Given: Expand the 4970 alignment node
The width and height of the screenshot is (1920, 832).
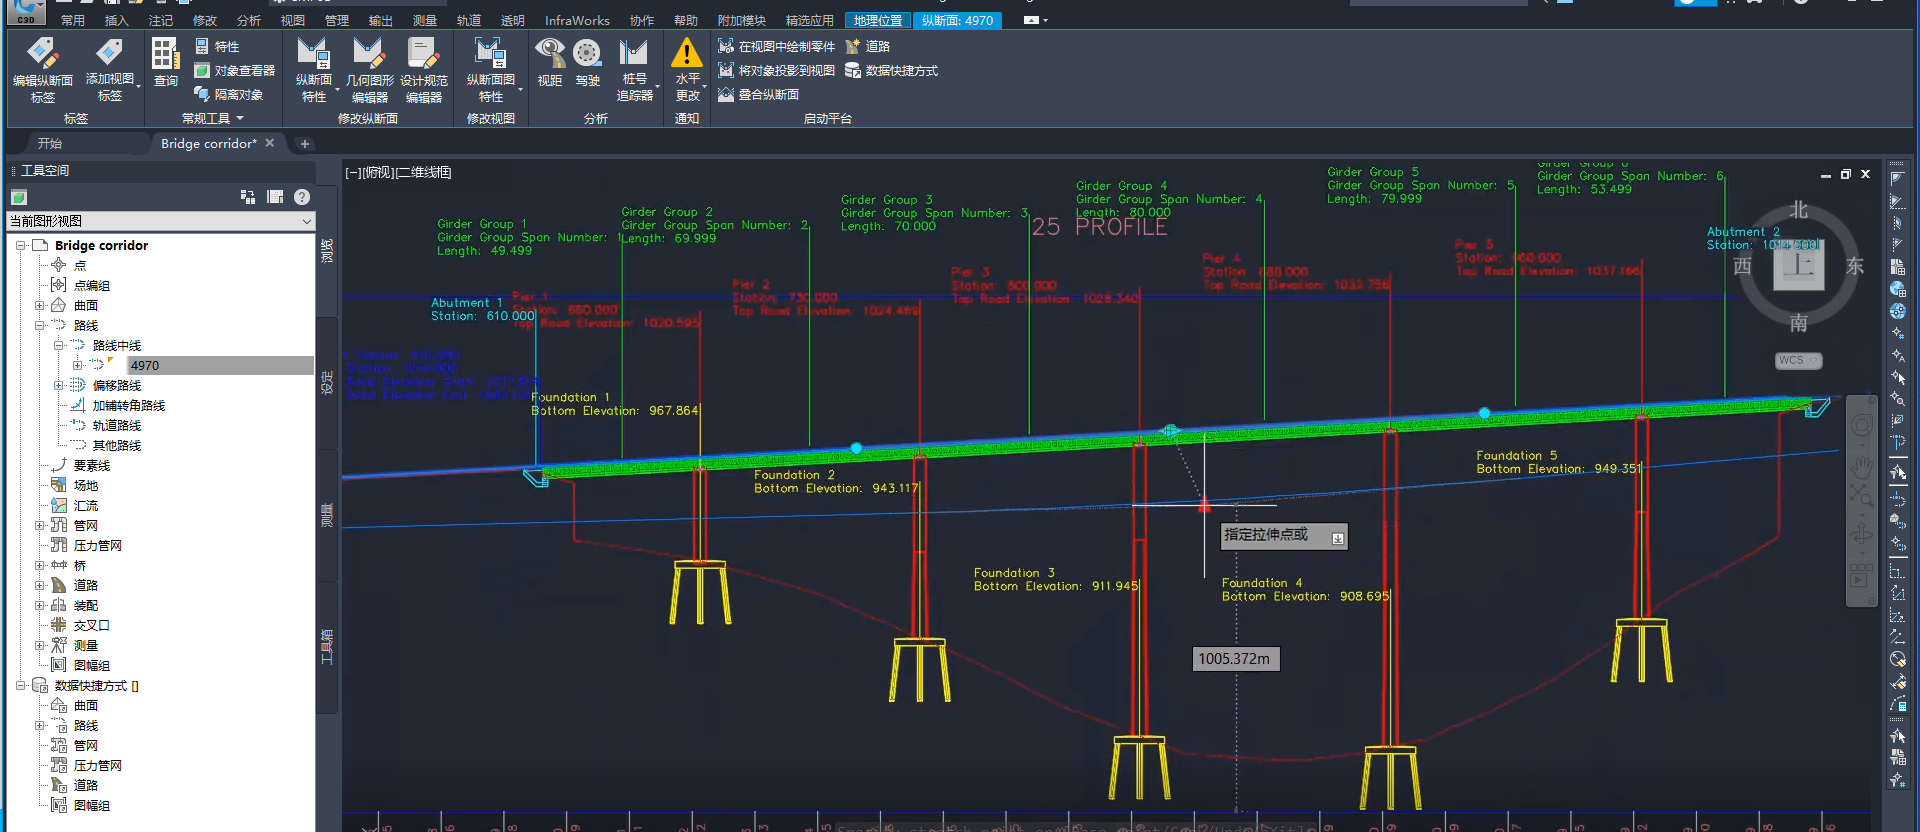Looking at the screenshot, I should tap(77, 365).
